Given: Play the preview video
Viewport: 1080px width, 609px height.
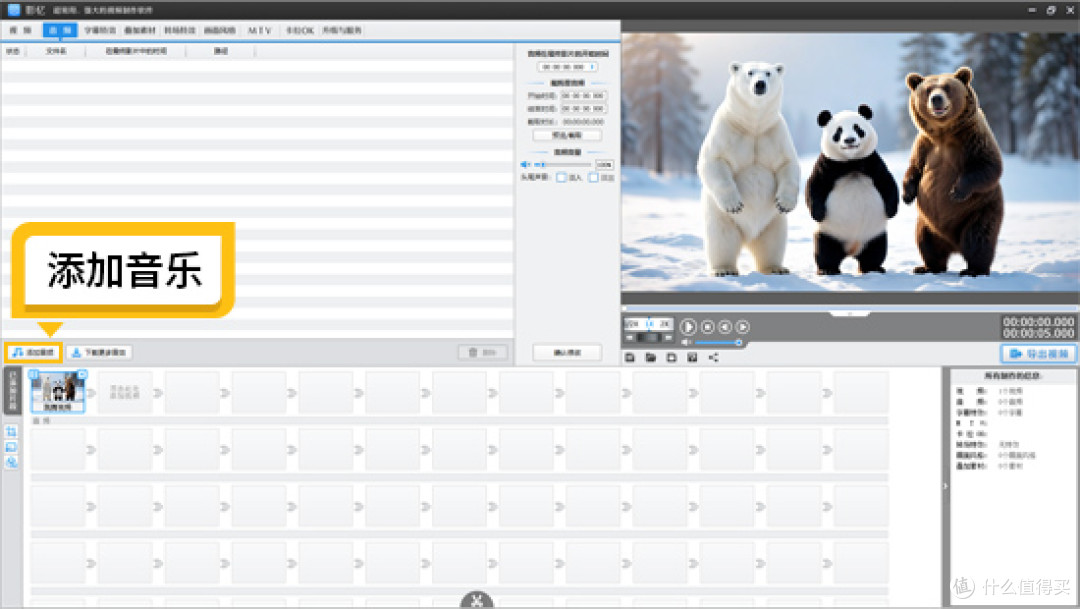Looking at the screenshot, I should (687, 327).
